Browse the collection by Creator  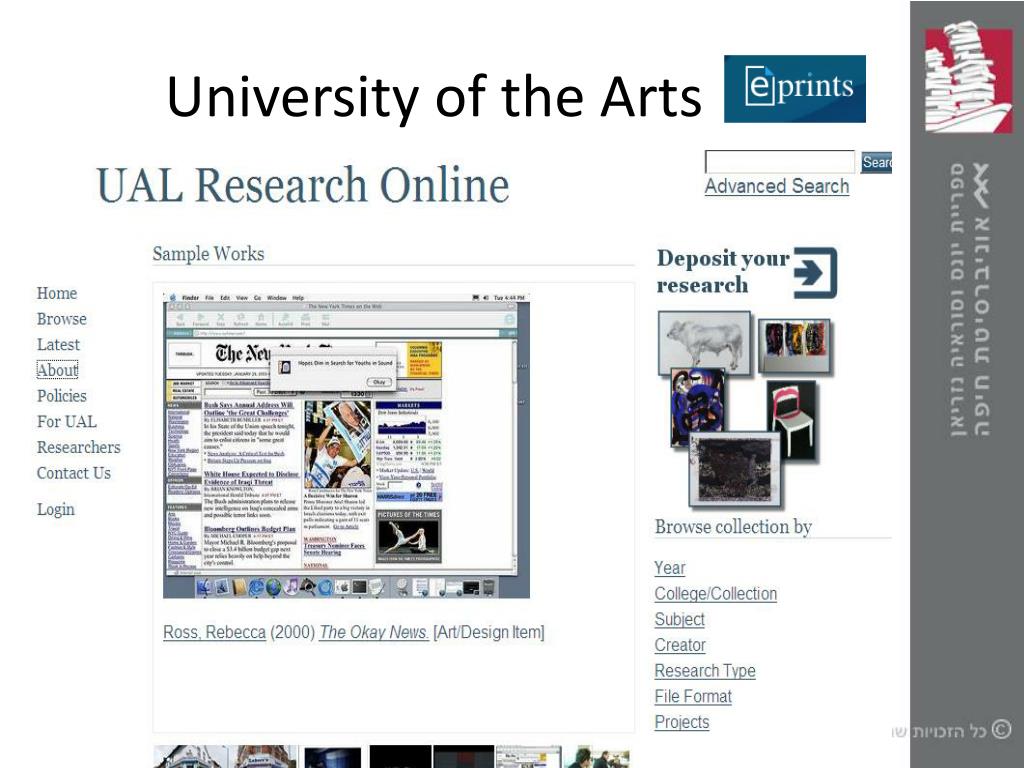680,645
